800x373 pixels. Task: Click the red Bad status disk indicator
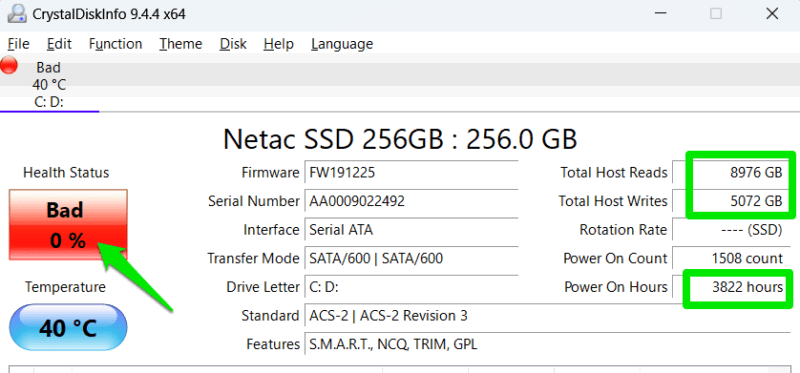click(9, 65)
